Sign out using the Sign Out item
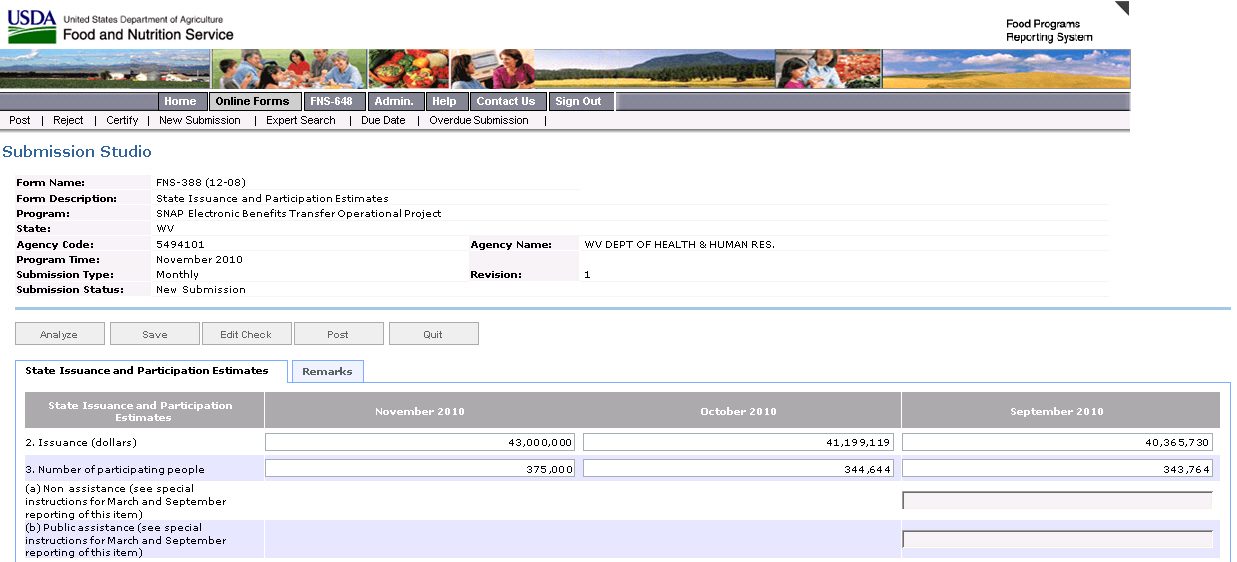 click(578, 101)
